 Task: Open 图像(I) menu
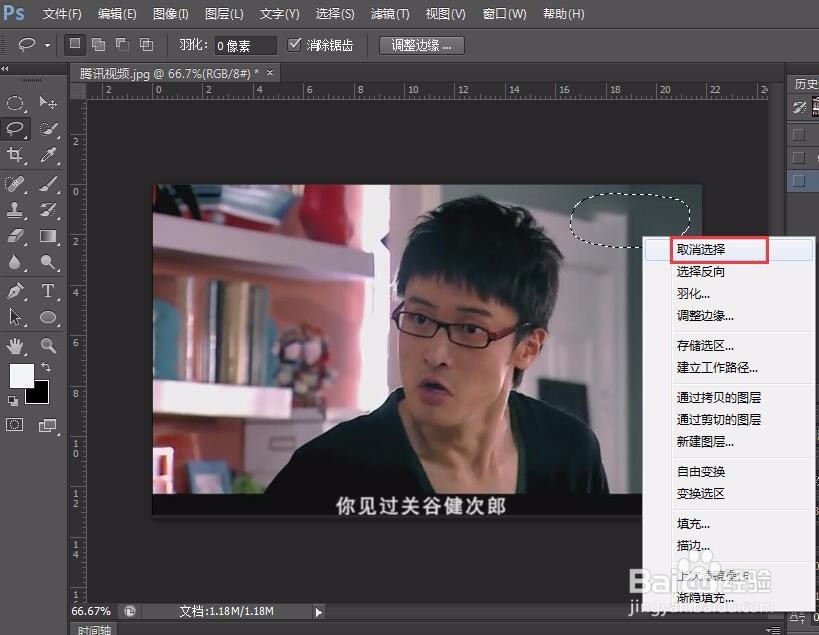click(x=171, y=14)
